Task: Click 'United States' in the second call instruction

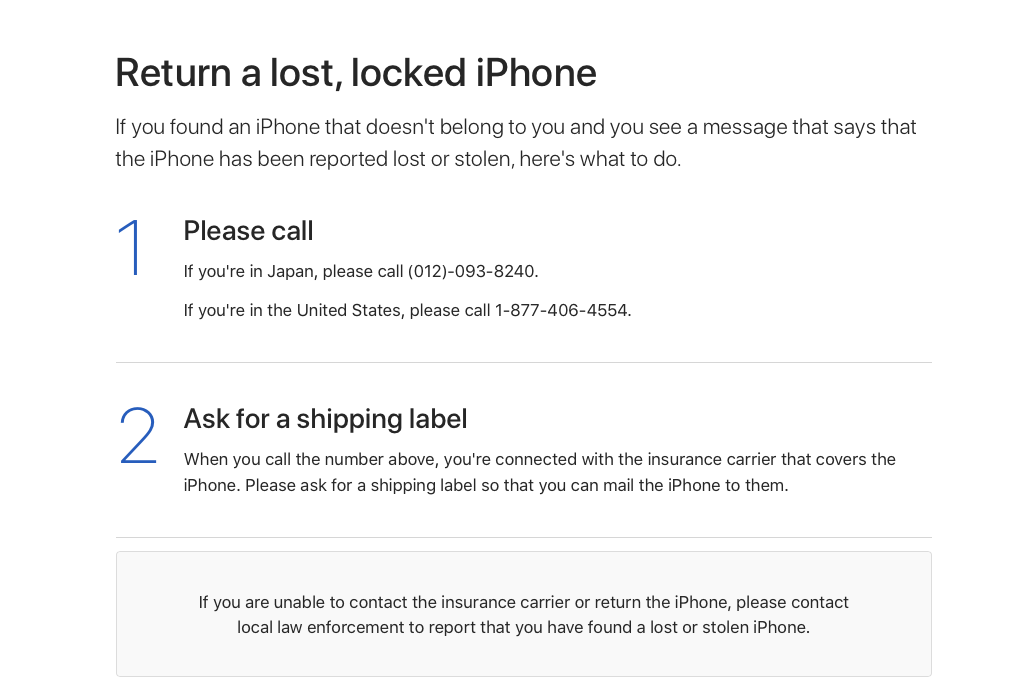Action: click(x=350, y=311)
